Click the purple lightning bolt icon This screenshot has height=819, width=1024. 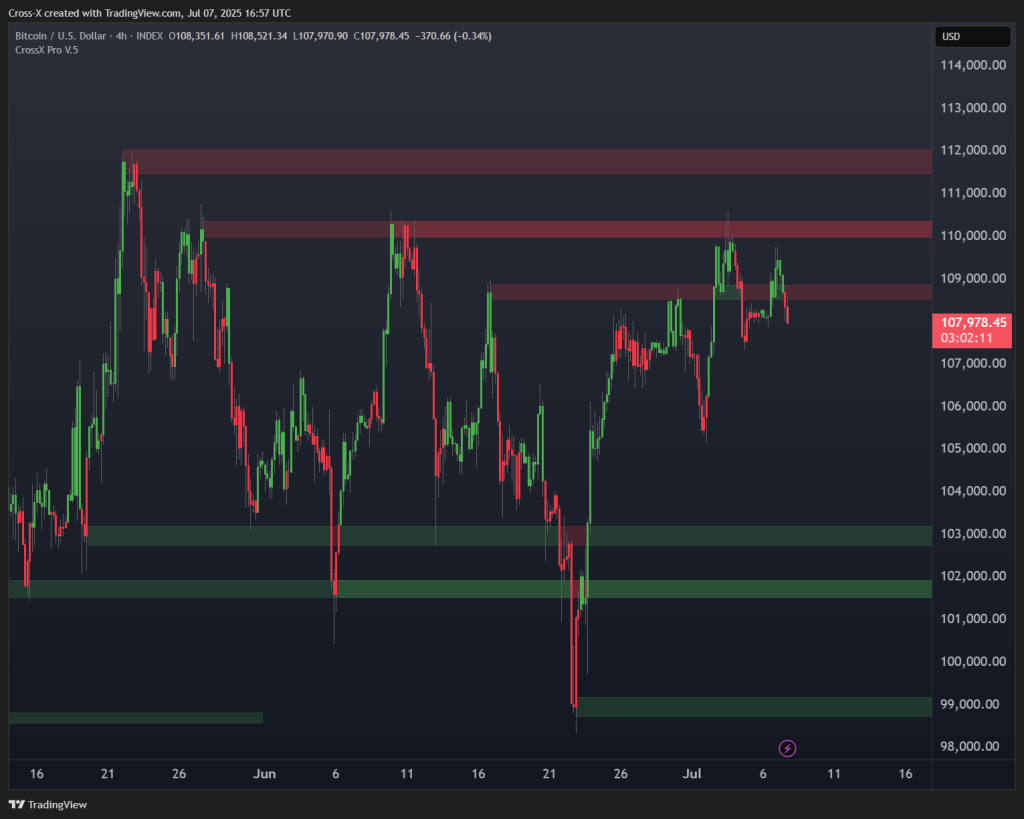pos(787,747)
